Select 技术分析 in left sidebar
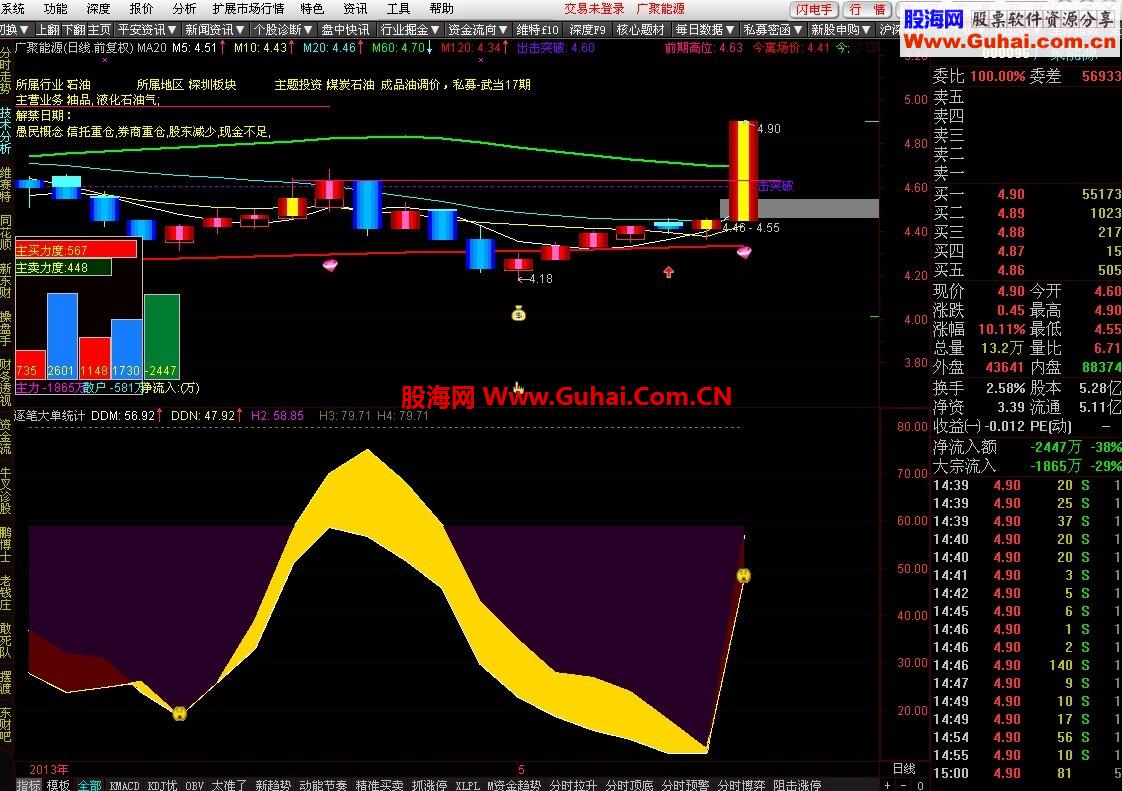 click(x=6, y=130)
